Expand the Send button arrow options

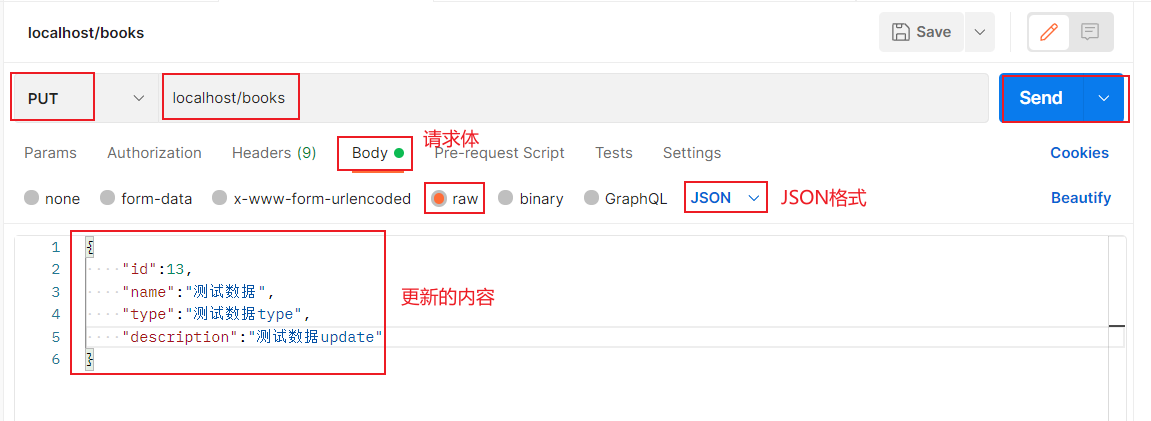pyautogui.click(x=1104, y=98)
